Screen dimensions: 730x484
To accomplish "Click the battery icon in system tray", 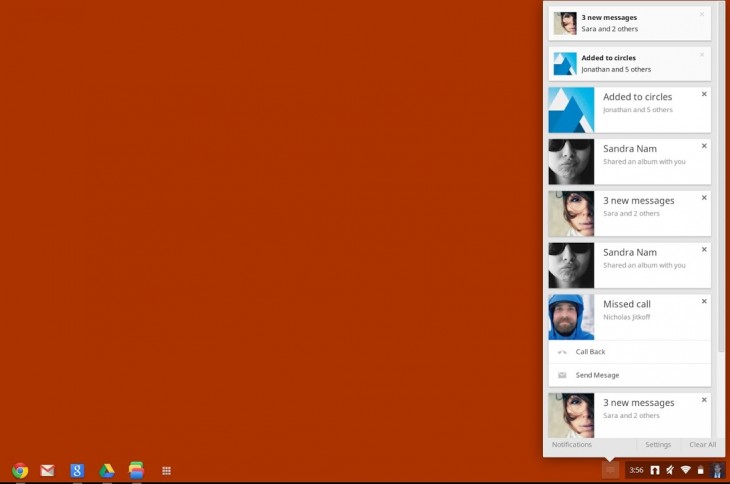I will tap(700, 470).
